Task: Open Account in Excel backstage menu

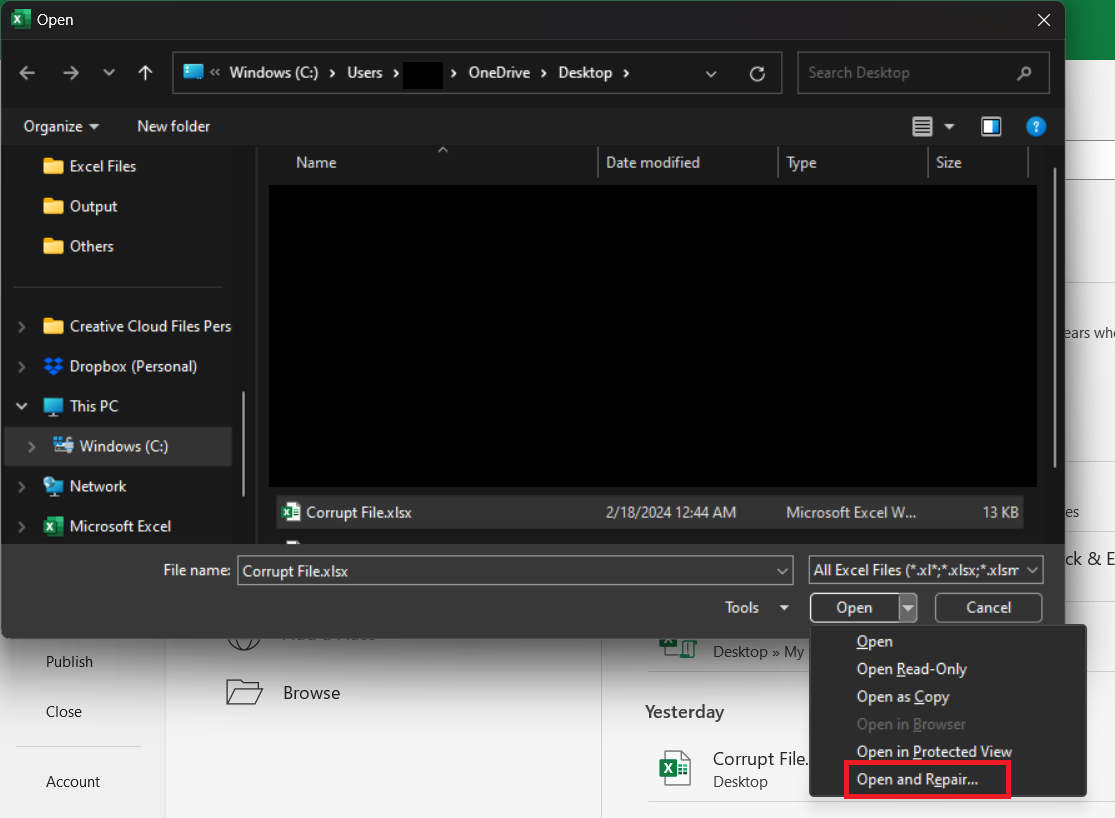Action: point(73,782)
